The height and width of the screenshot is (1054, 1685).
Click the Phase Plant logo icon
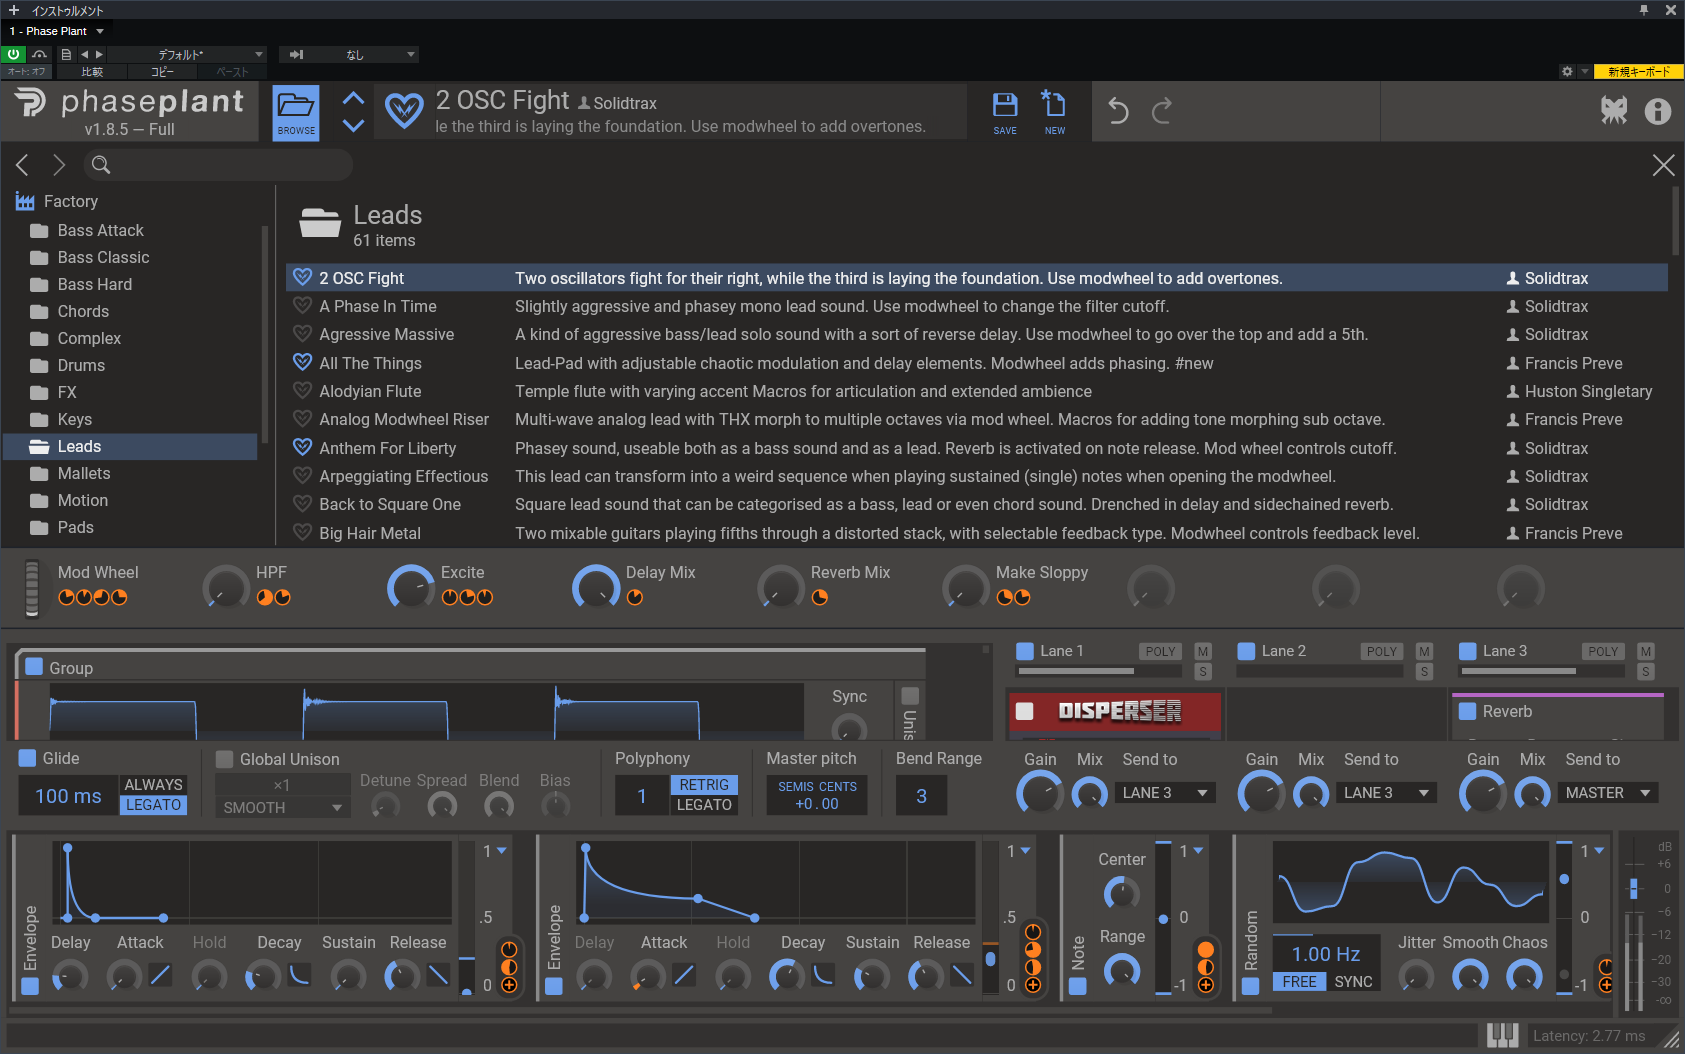click(x=30, y=102)
